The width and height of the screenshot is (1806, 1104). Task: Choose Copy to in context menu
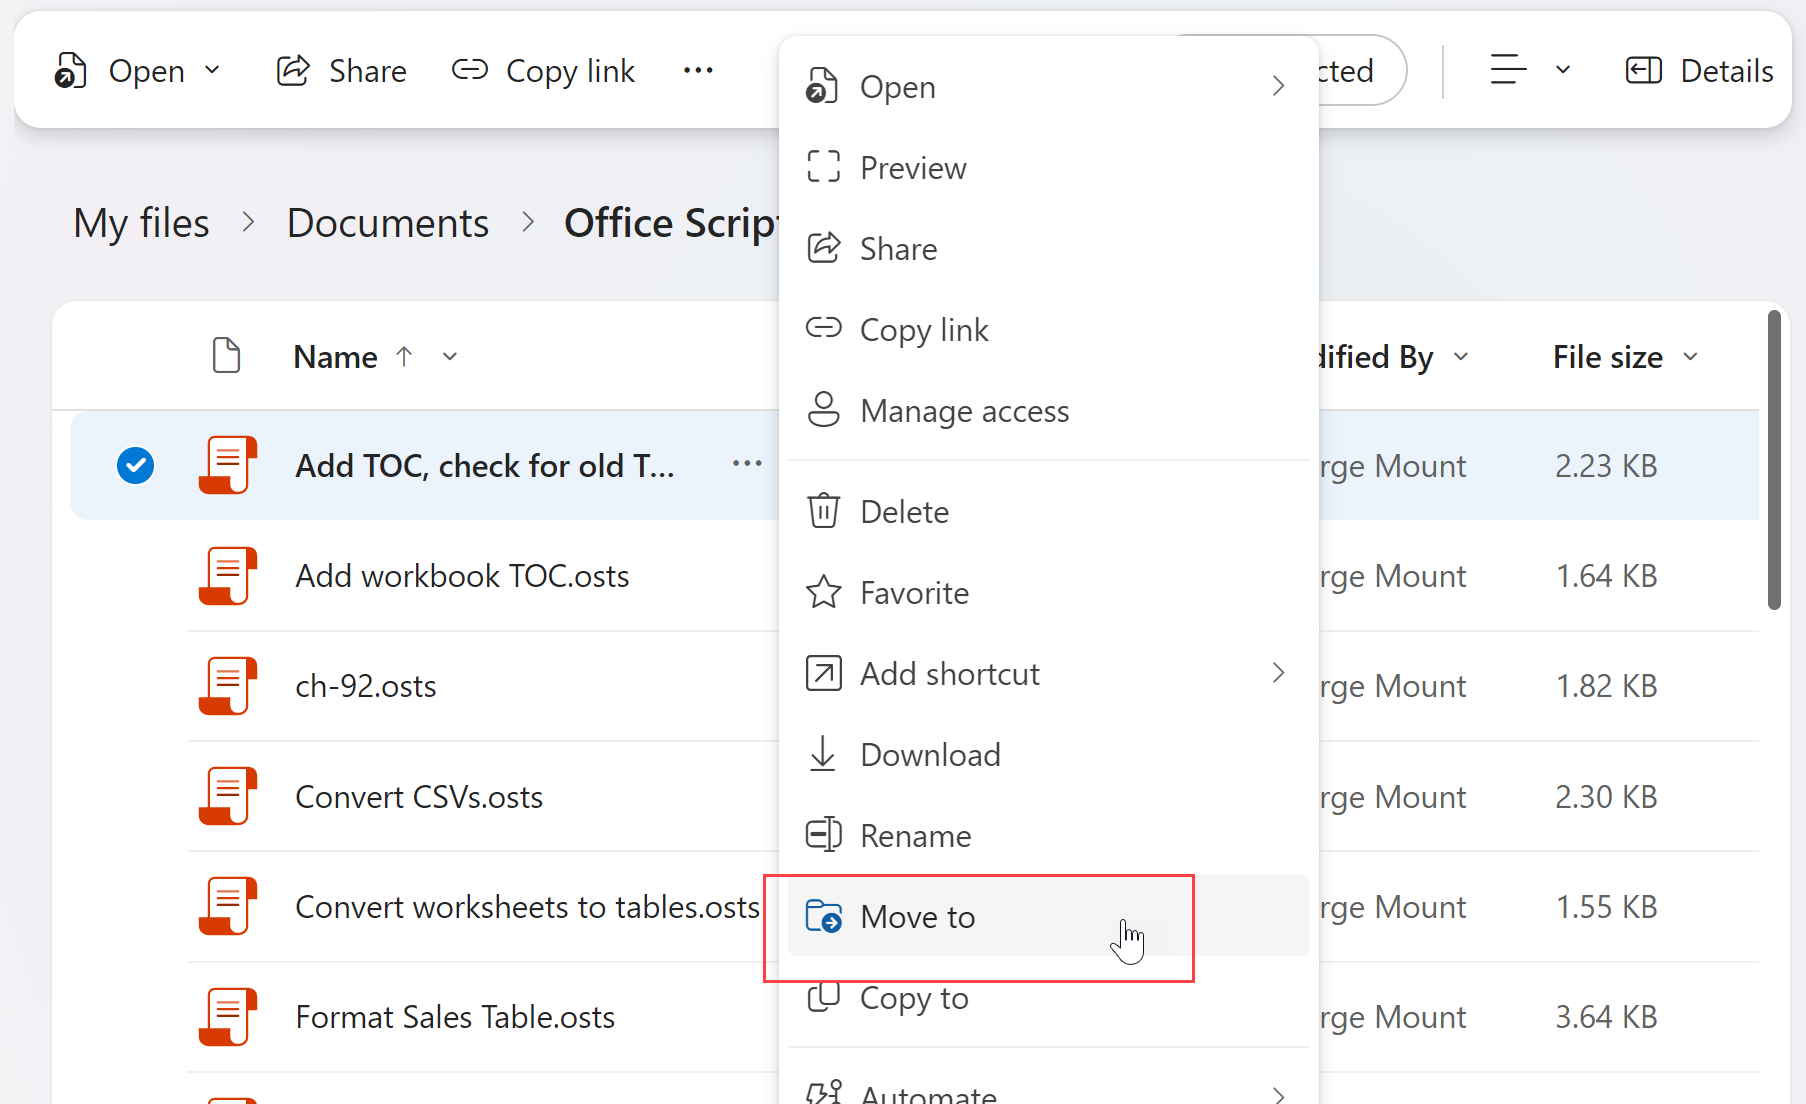click(x=914, y=998)
